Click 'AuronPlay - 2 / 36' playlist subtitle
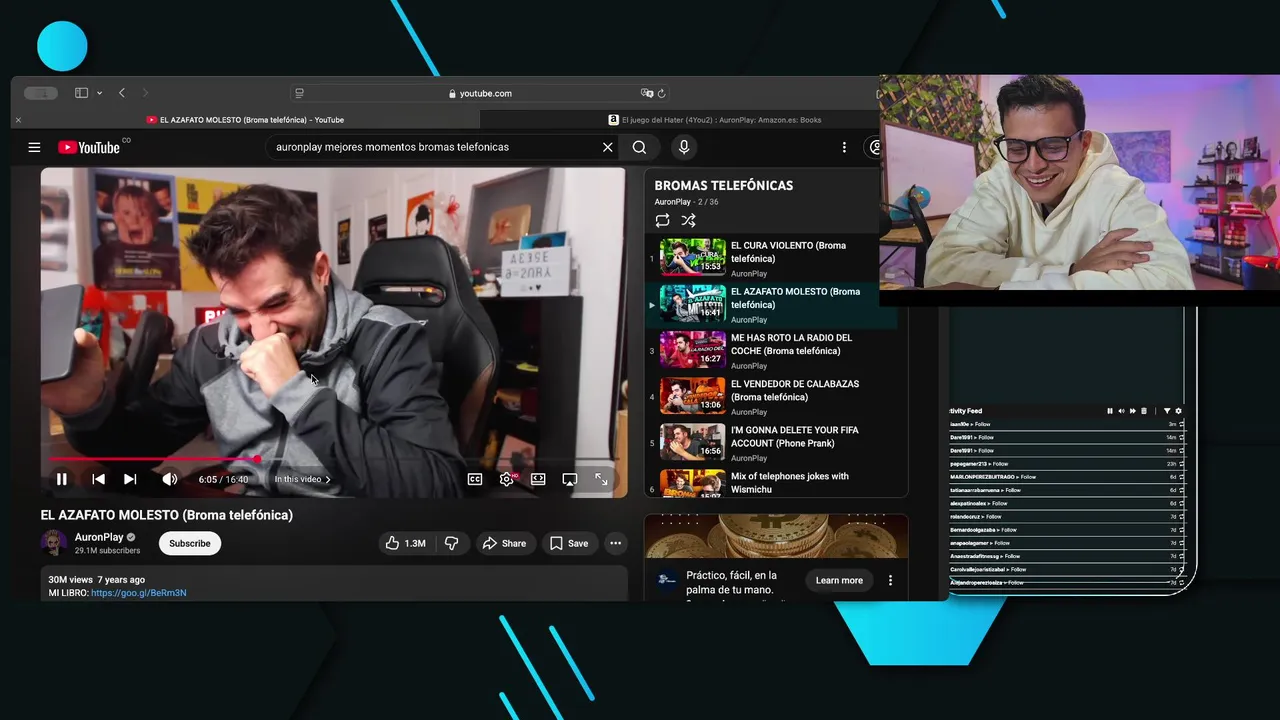The width and height of the screenshot is (1280, 720). click(686, 202)
